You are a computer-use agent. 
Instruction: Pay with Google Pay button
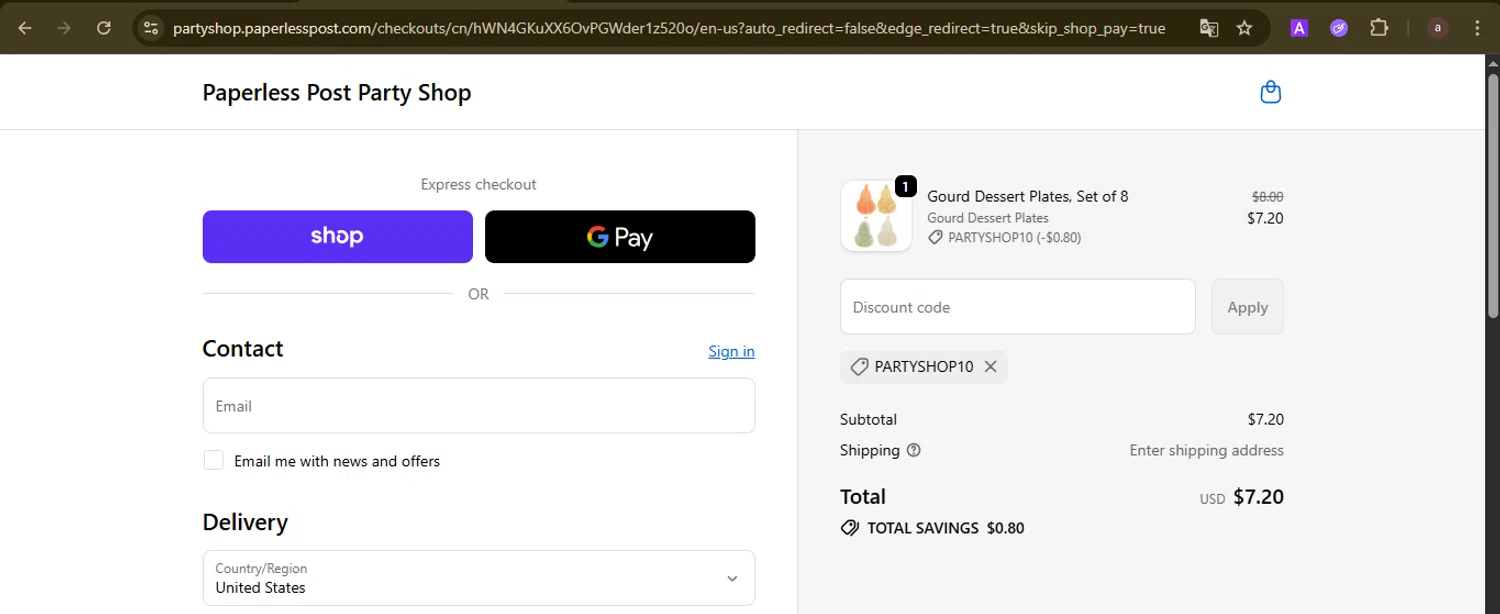(620, 237)
